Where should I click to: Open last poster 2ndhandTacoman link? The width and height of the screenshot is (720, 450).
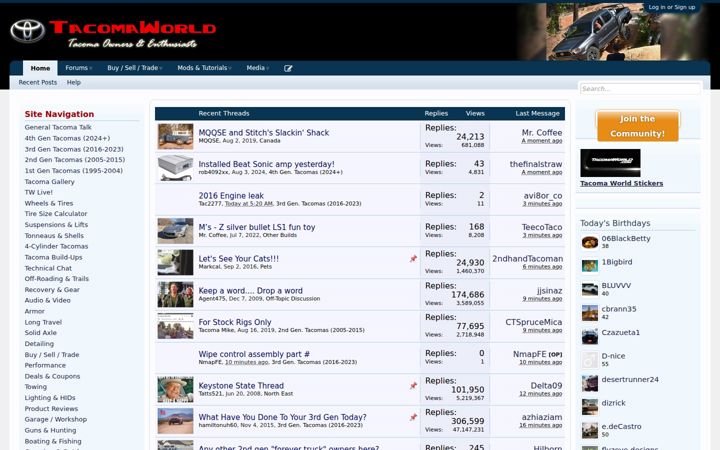pos(528,259)
